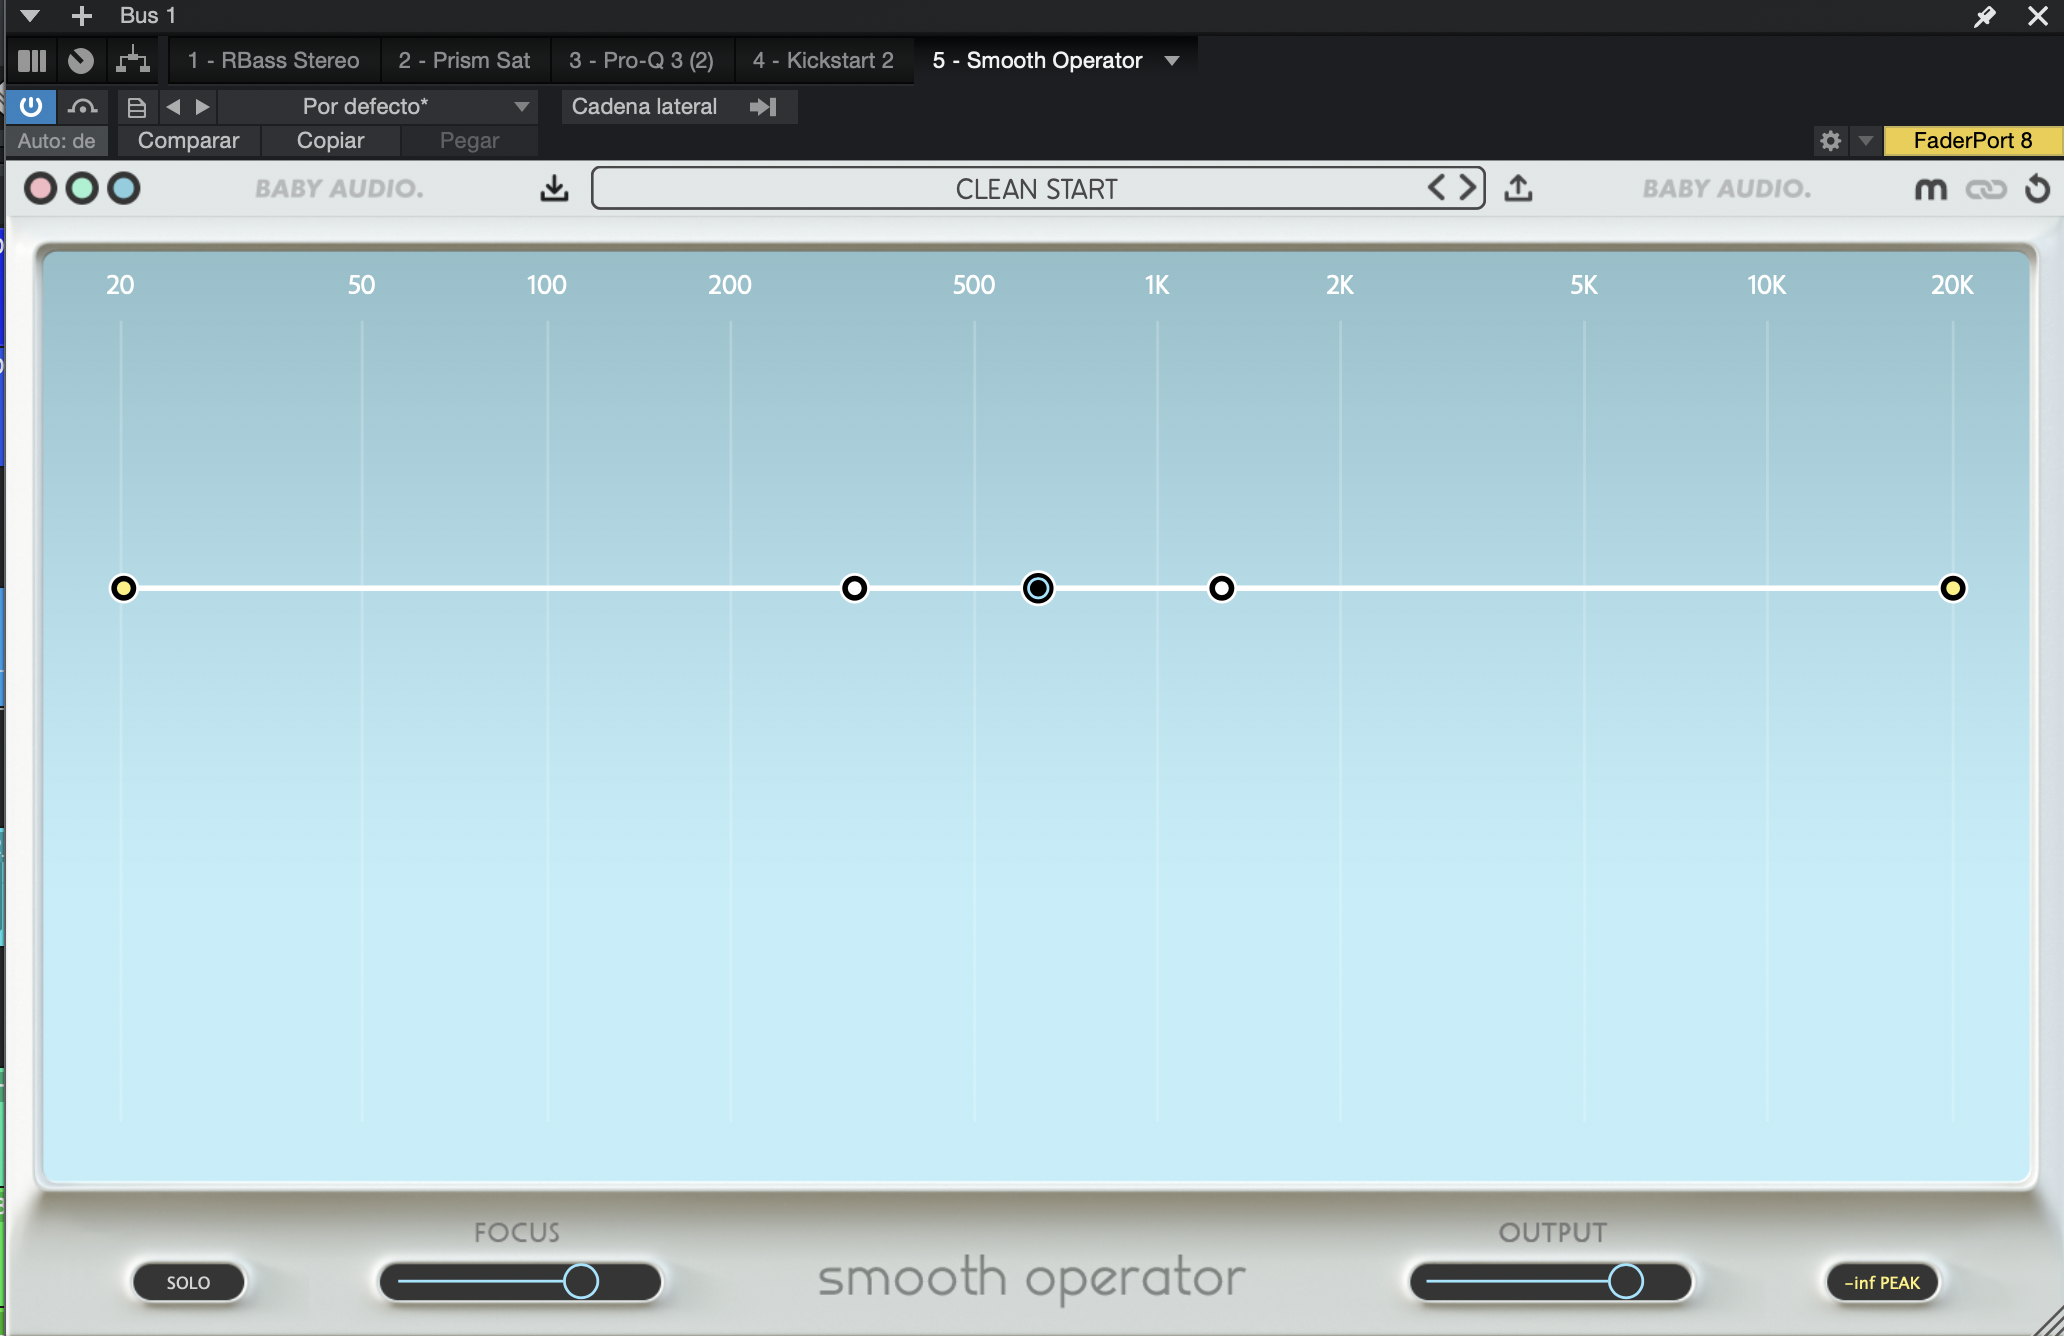Select the white node left of 500 Hz

[x=855, y=588]
